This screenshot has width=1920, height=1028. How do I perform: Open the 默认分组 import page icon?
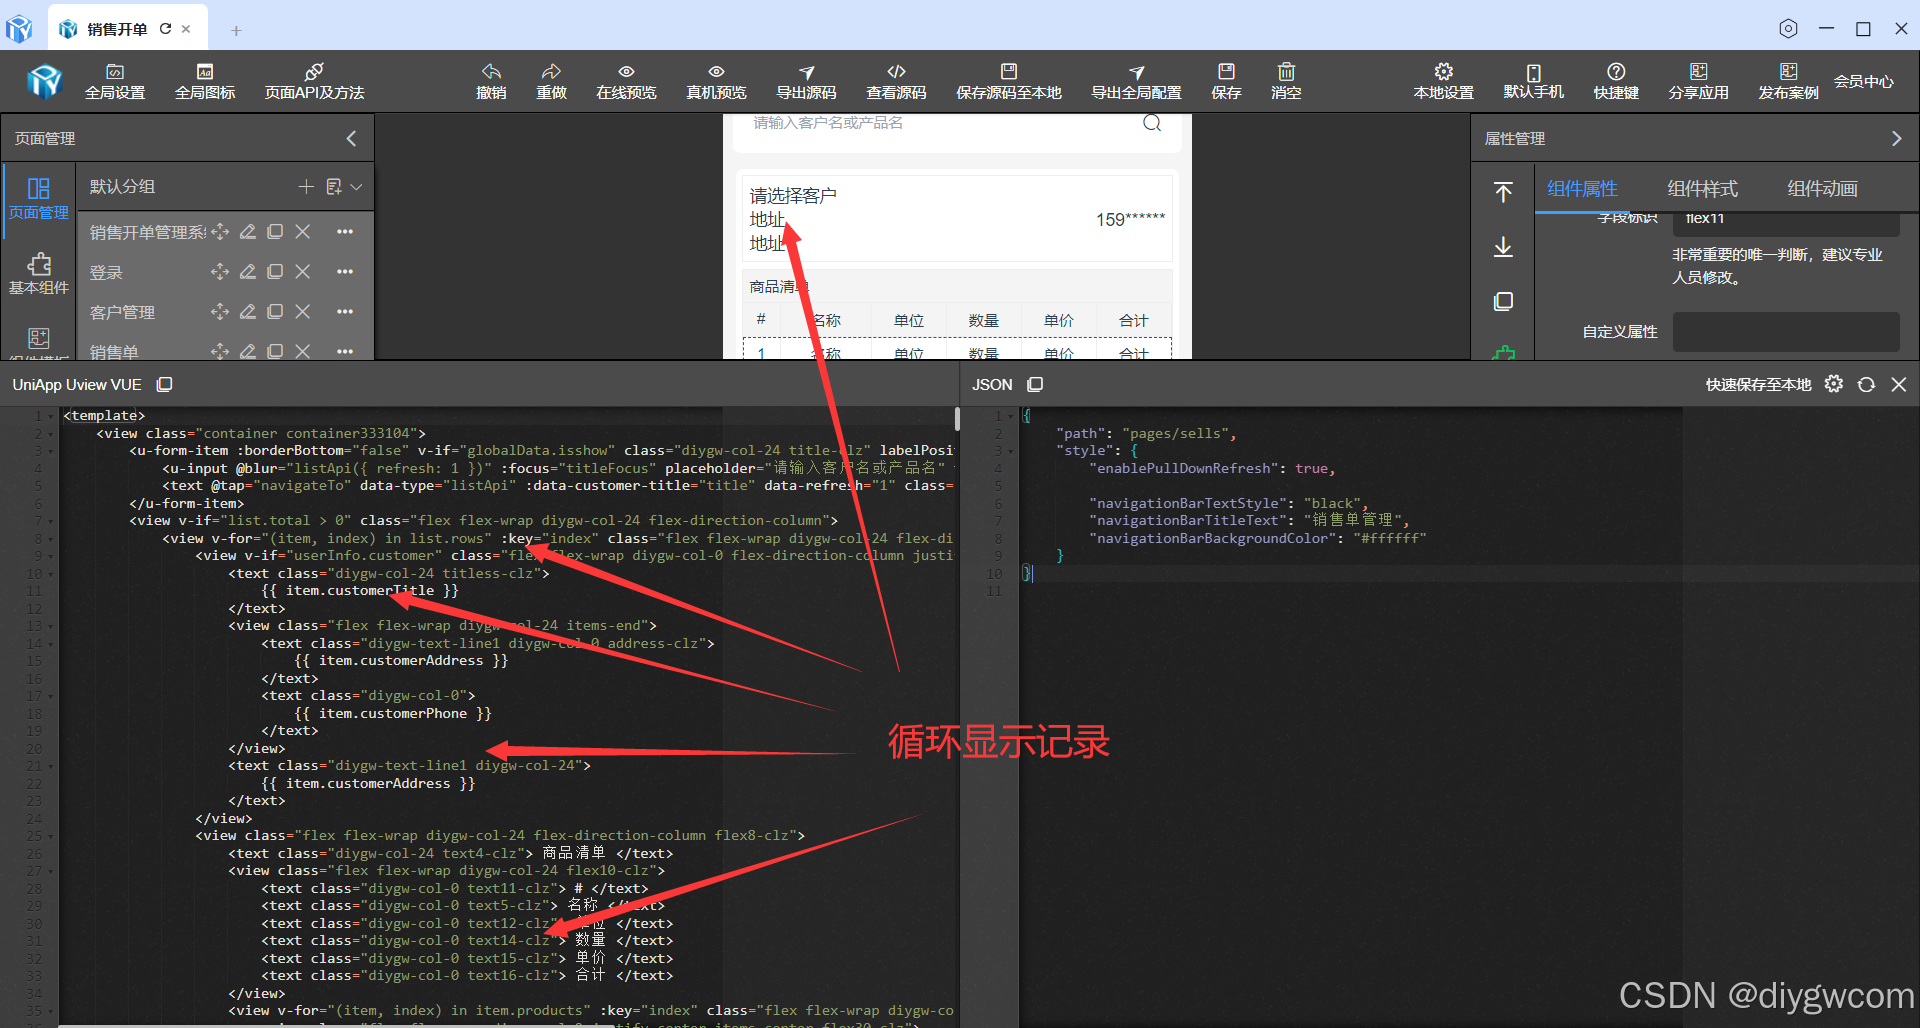click(334, 186)
